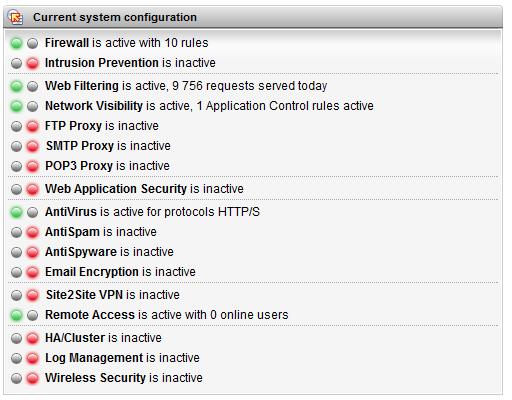Click the green indicator beside Remote Access
Image resolution: width=512 pixels, height=400 pixels.
[16, 315]
